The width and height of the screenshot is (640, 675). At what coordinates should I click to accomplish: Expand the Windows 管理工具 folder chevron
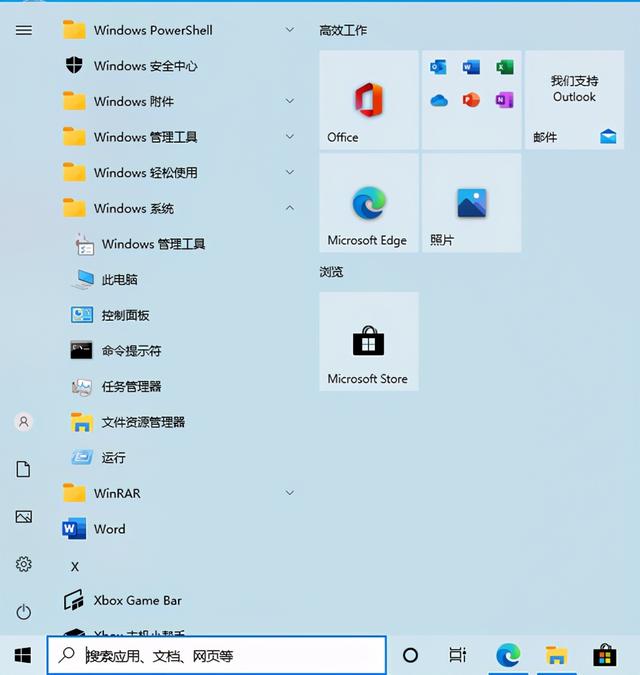pyautogui.click(x=290, y=136)
